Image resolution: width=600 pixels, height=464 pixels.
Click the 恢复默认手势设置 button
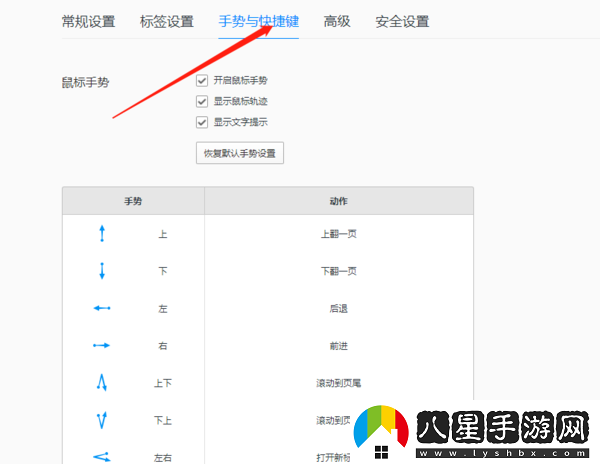[240, 153]
